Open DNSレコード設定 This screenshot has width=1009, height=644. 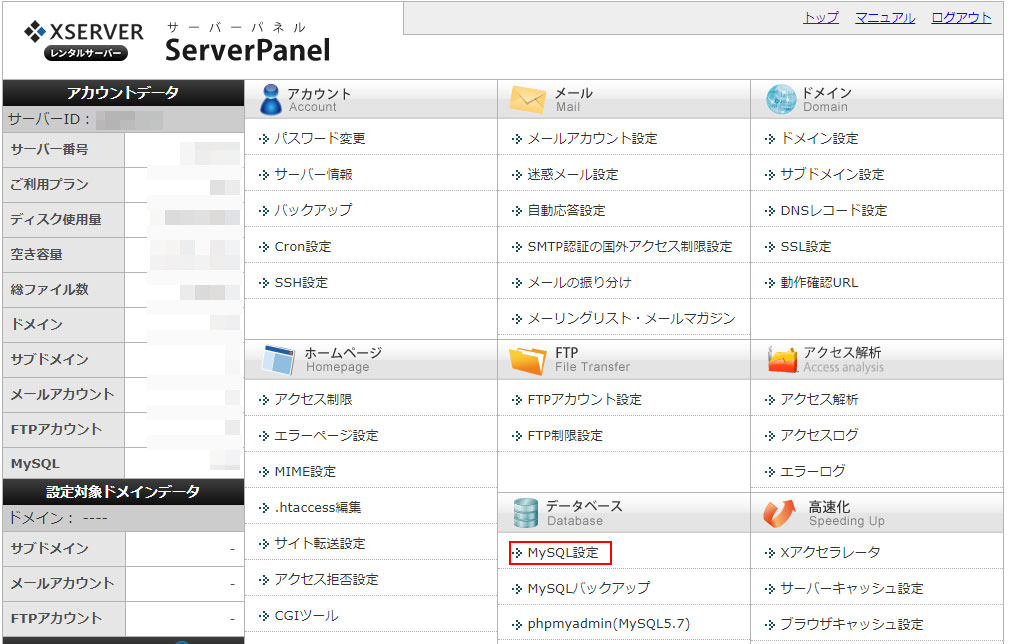pyautogui.click(x=833, y=210)
